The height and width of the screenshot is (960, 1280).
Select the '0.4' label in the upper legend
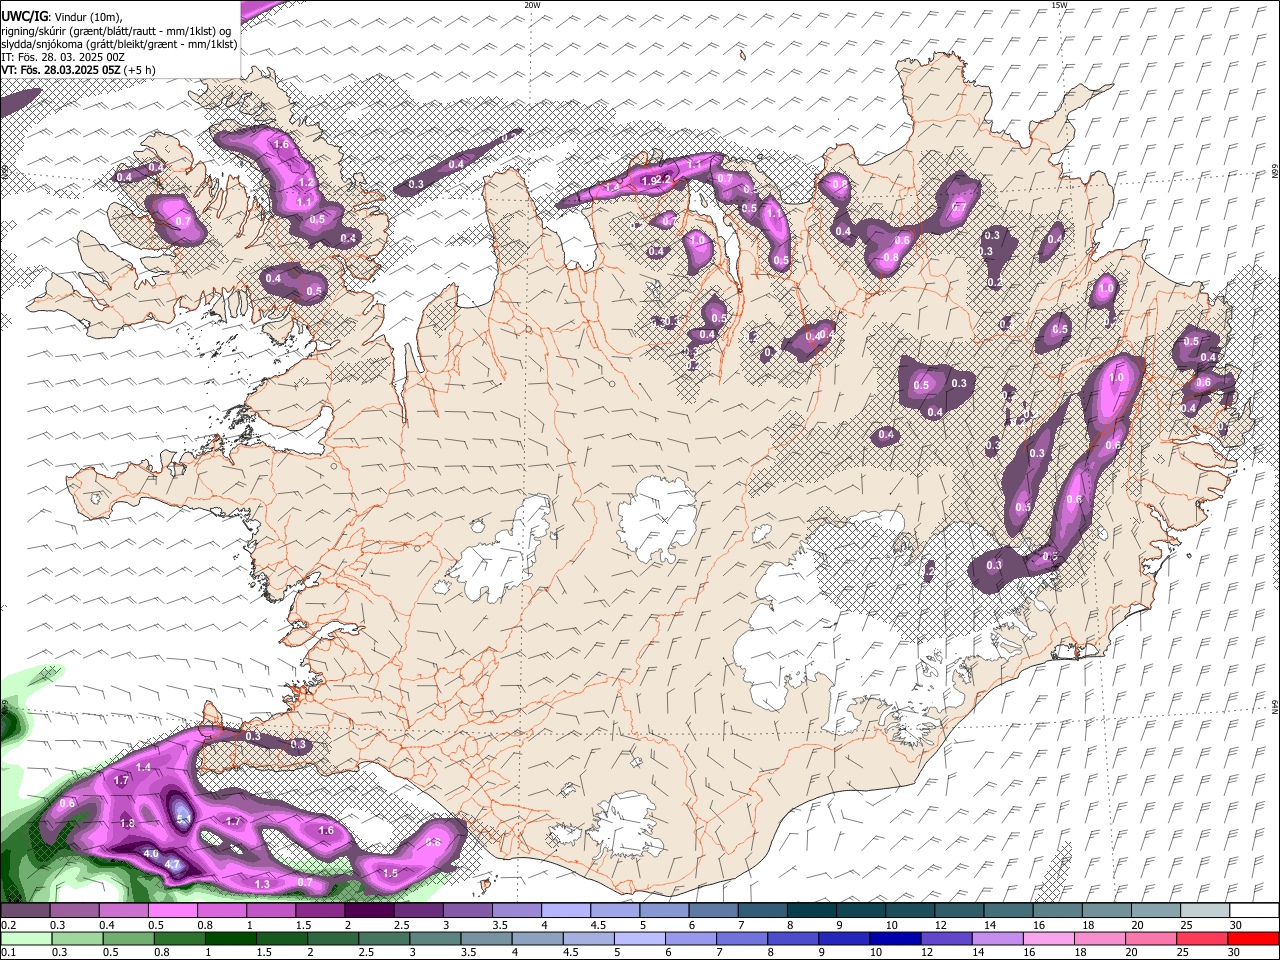tap(107, 925)
